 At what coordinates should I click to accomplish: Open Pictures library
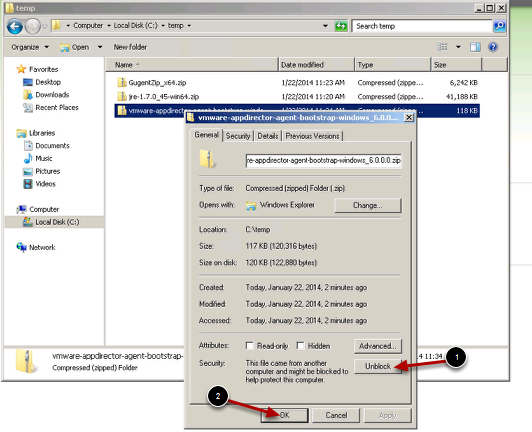coord(48,171)
